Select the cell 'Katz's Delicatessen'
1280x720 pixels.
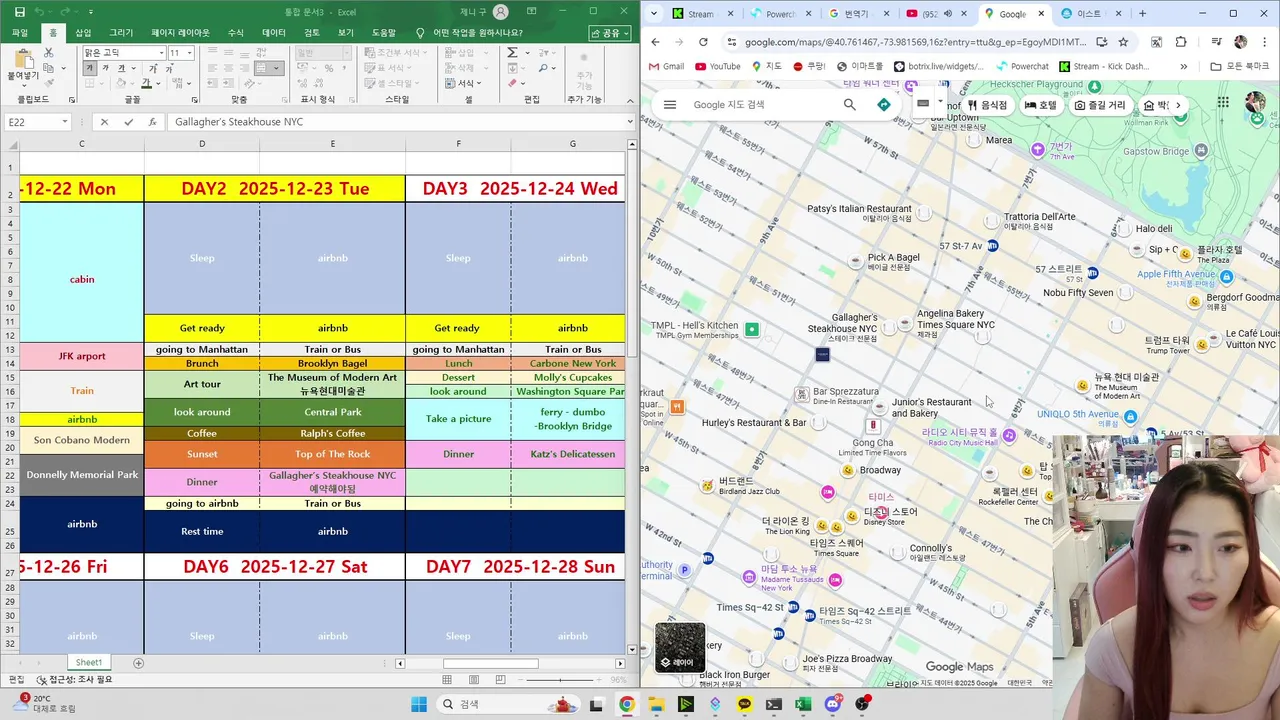tap(572, 454)
